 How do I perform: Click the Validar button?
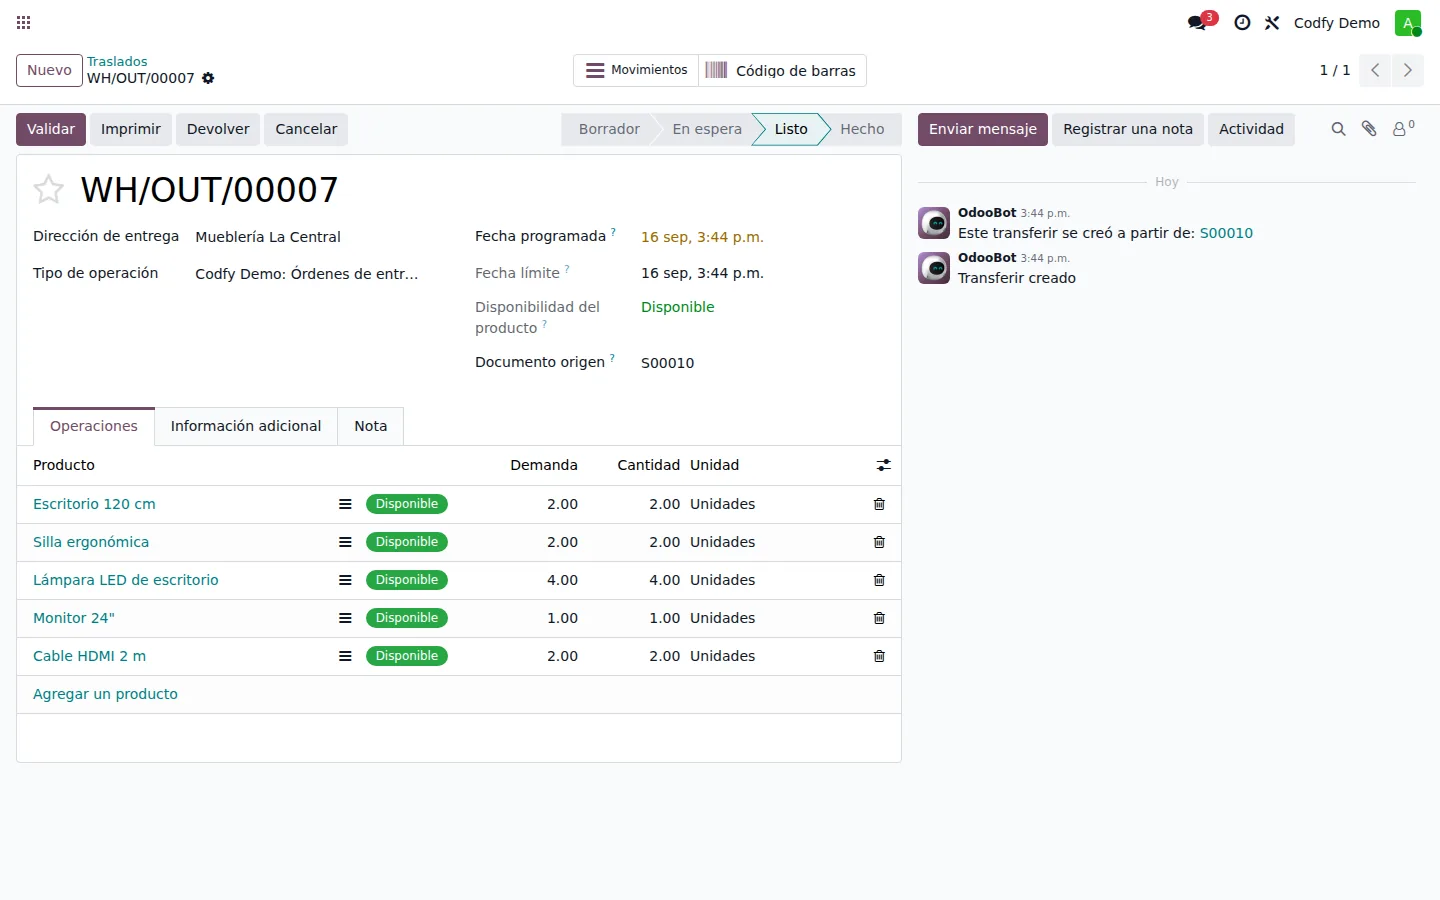pos(51,129)
